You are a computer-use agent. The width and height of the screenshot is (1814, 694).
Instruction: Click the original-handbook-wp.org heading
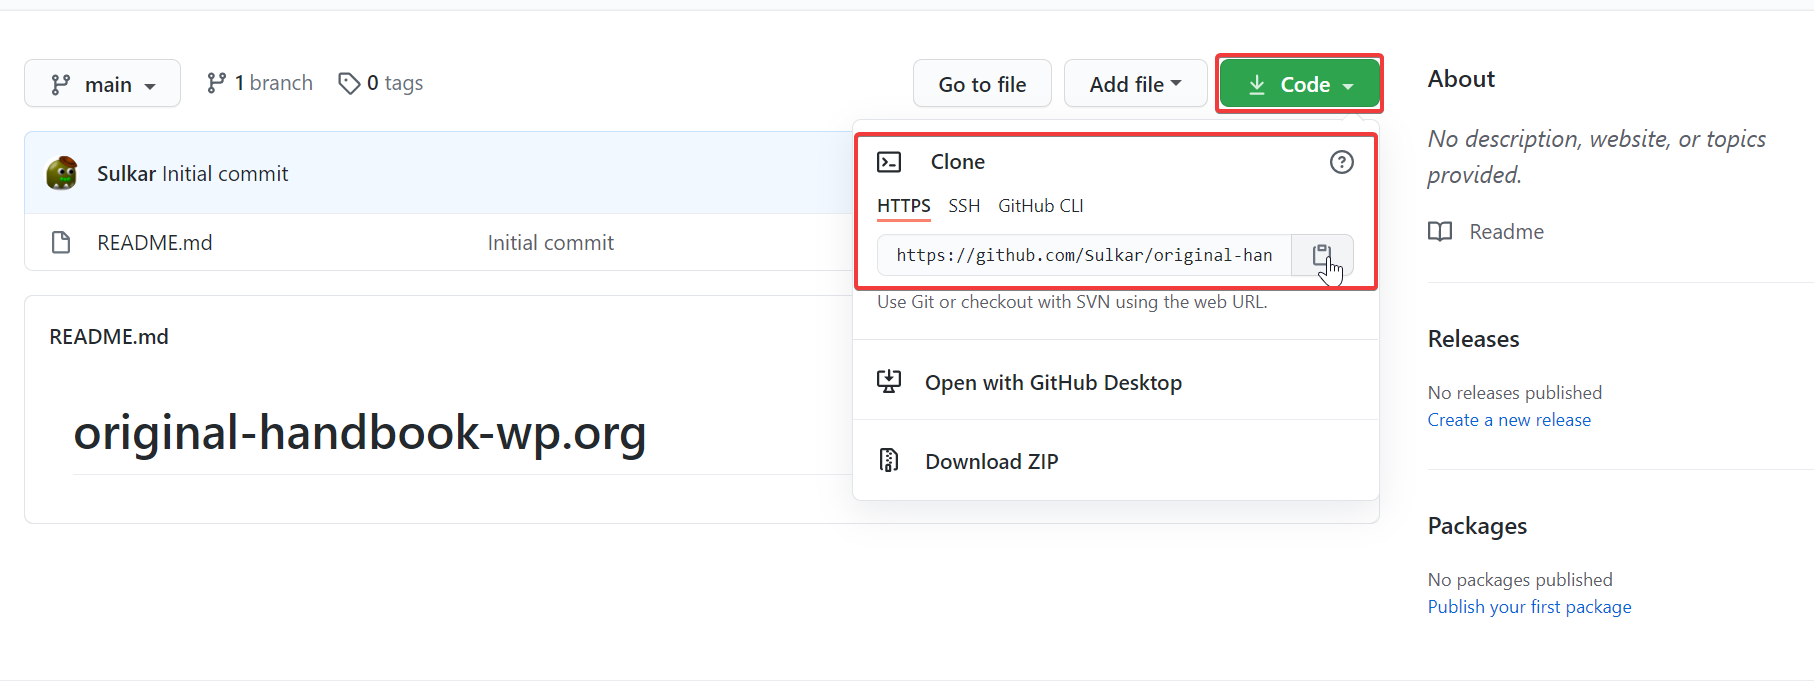(x=360, y=433)
